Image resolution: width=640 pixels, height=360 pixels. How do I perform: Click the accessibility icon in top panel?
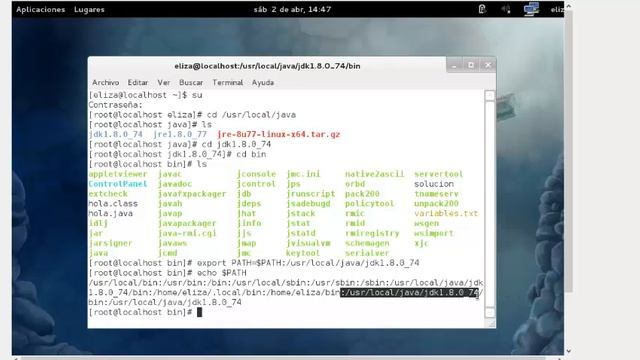tap(482, 9)
